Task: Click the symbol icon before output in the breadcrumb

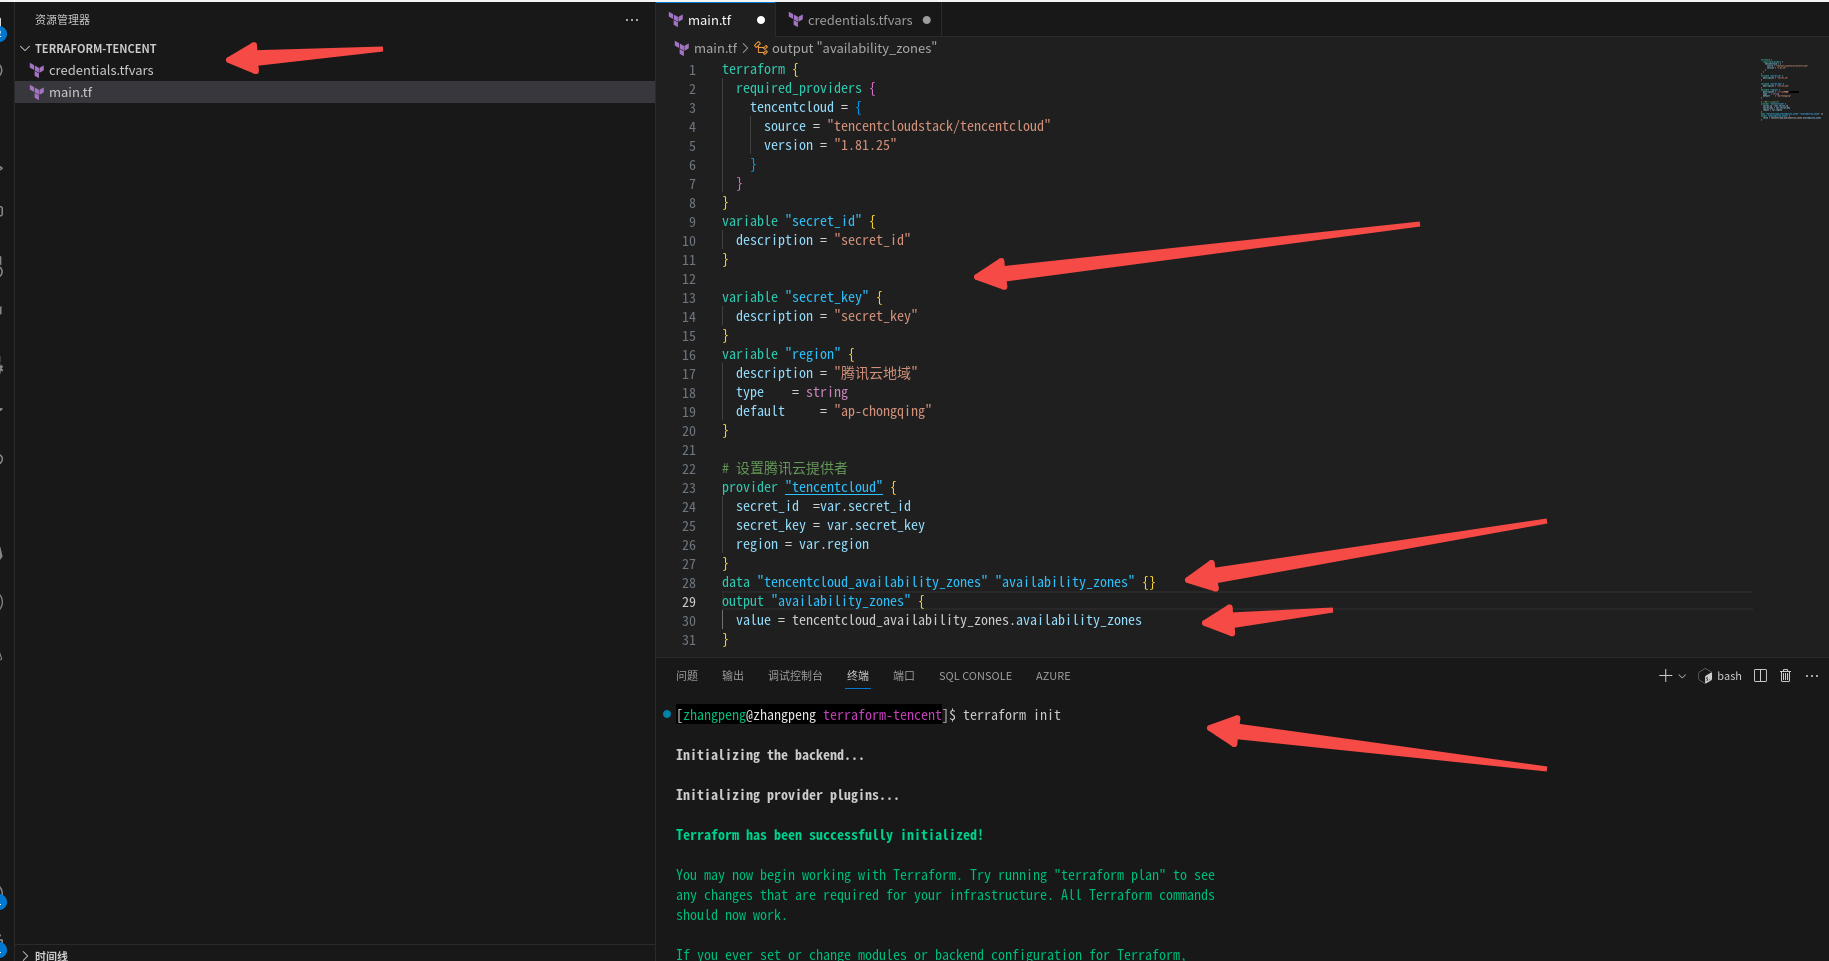Action: pos(759,47)
